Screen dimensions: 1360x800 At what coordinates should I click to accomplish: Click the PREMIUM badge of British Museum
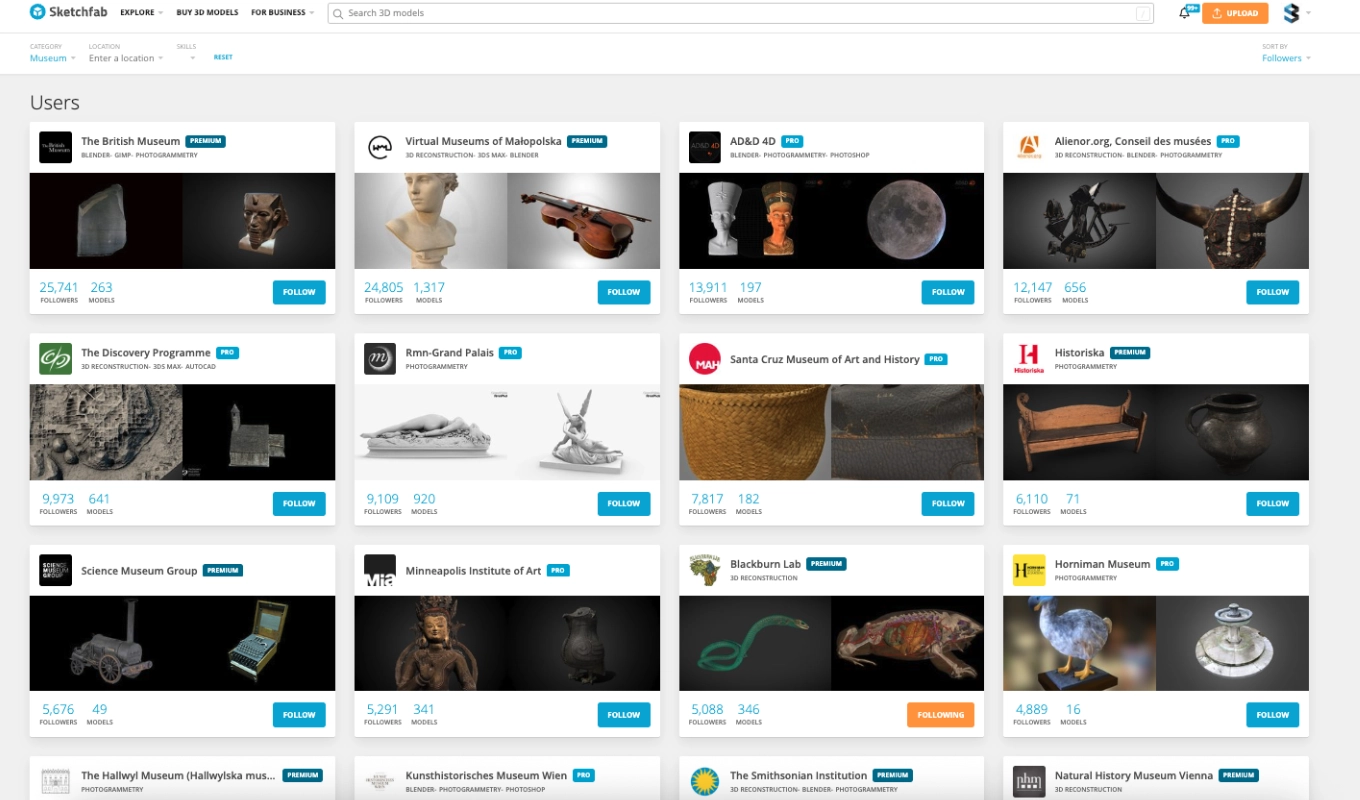tap(205, 141)
